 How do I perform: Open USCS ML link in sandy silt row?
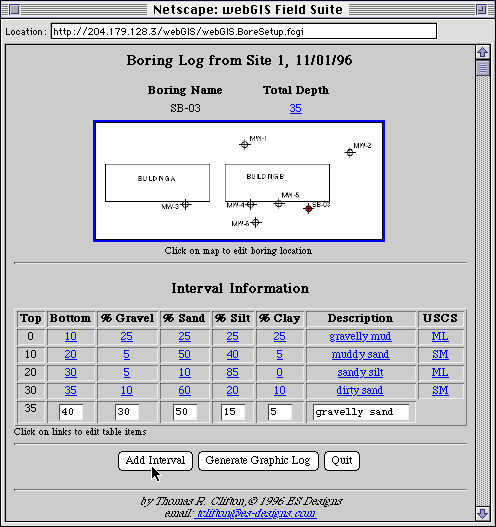click(440, 372)
